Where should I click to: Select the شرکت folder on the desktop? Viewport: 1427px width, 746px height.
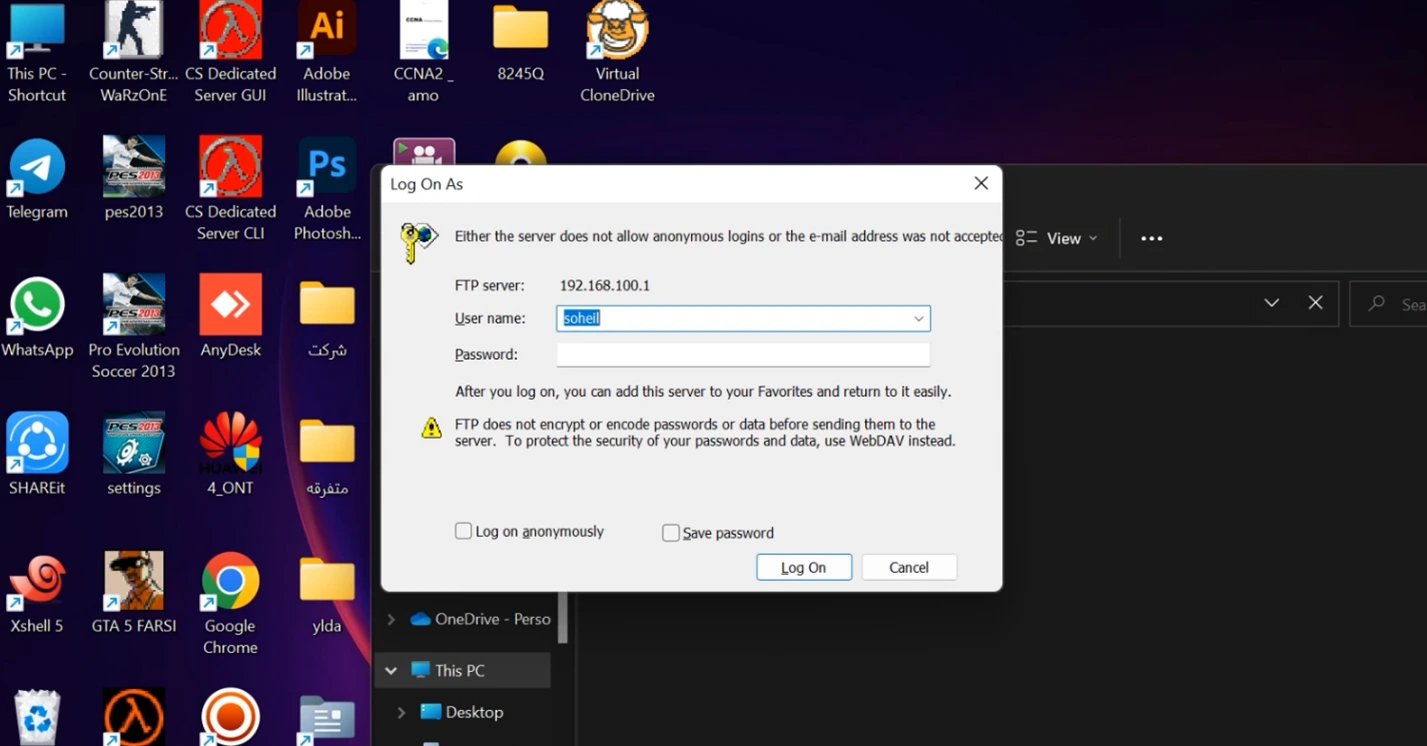coord(327,318)
